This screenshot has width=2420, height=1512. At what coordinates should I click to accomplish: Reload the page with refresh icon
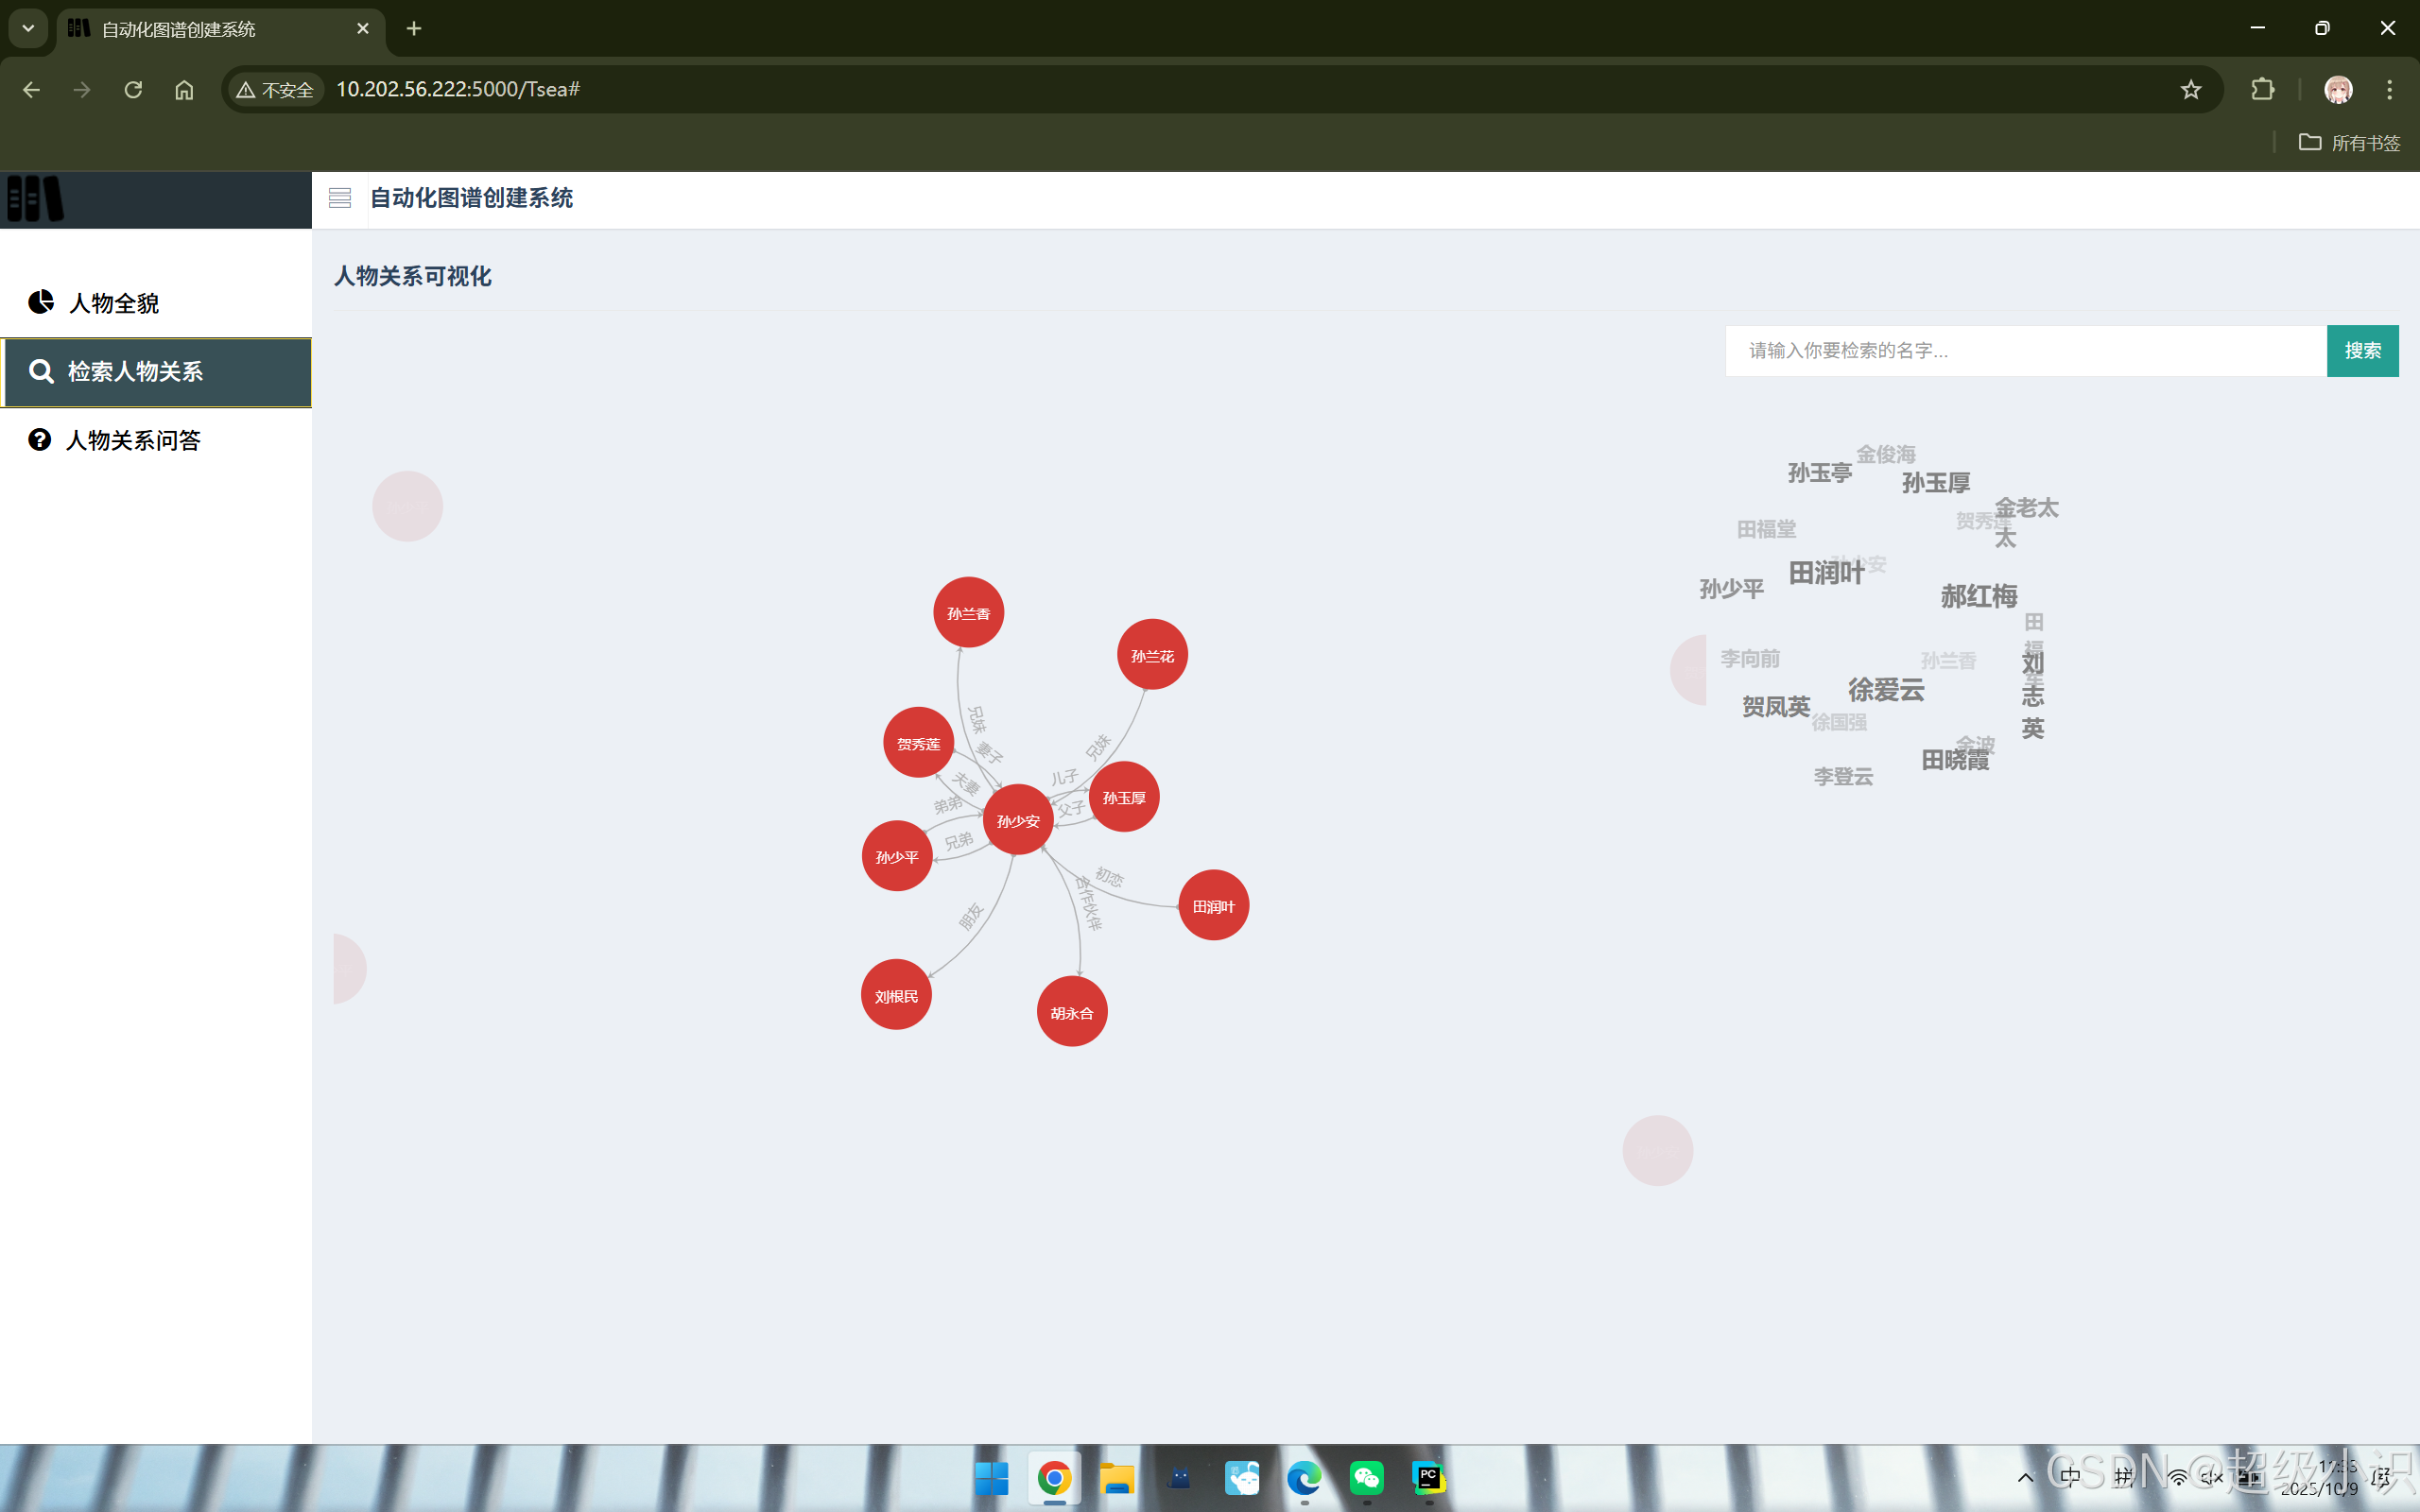click(133, 90)
